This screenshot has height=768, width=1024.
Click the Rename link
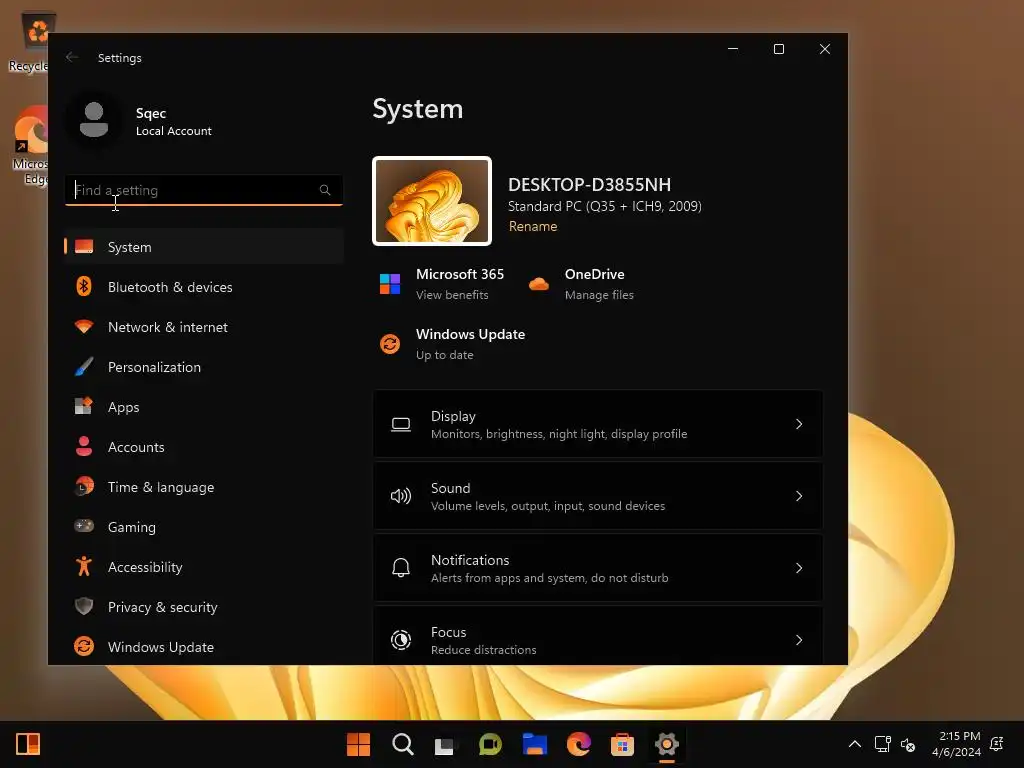click(533, 226)
